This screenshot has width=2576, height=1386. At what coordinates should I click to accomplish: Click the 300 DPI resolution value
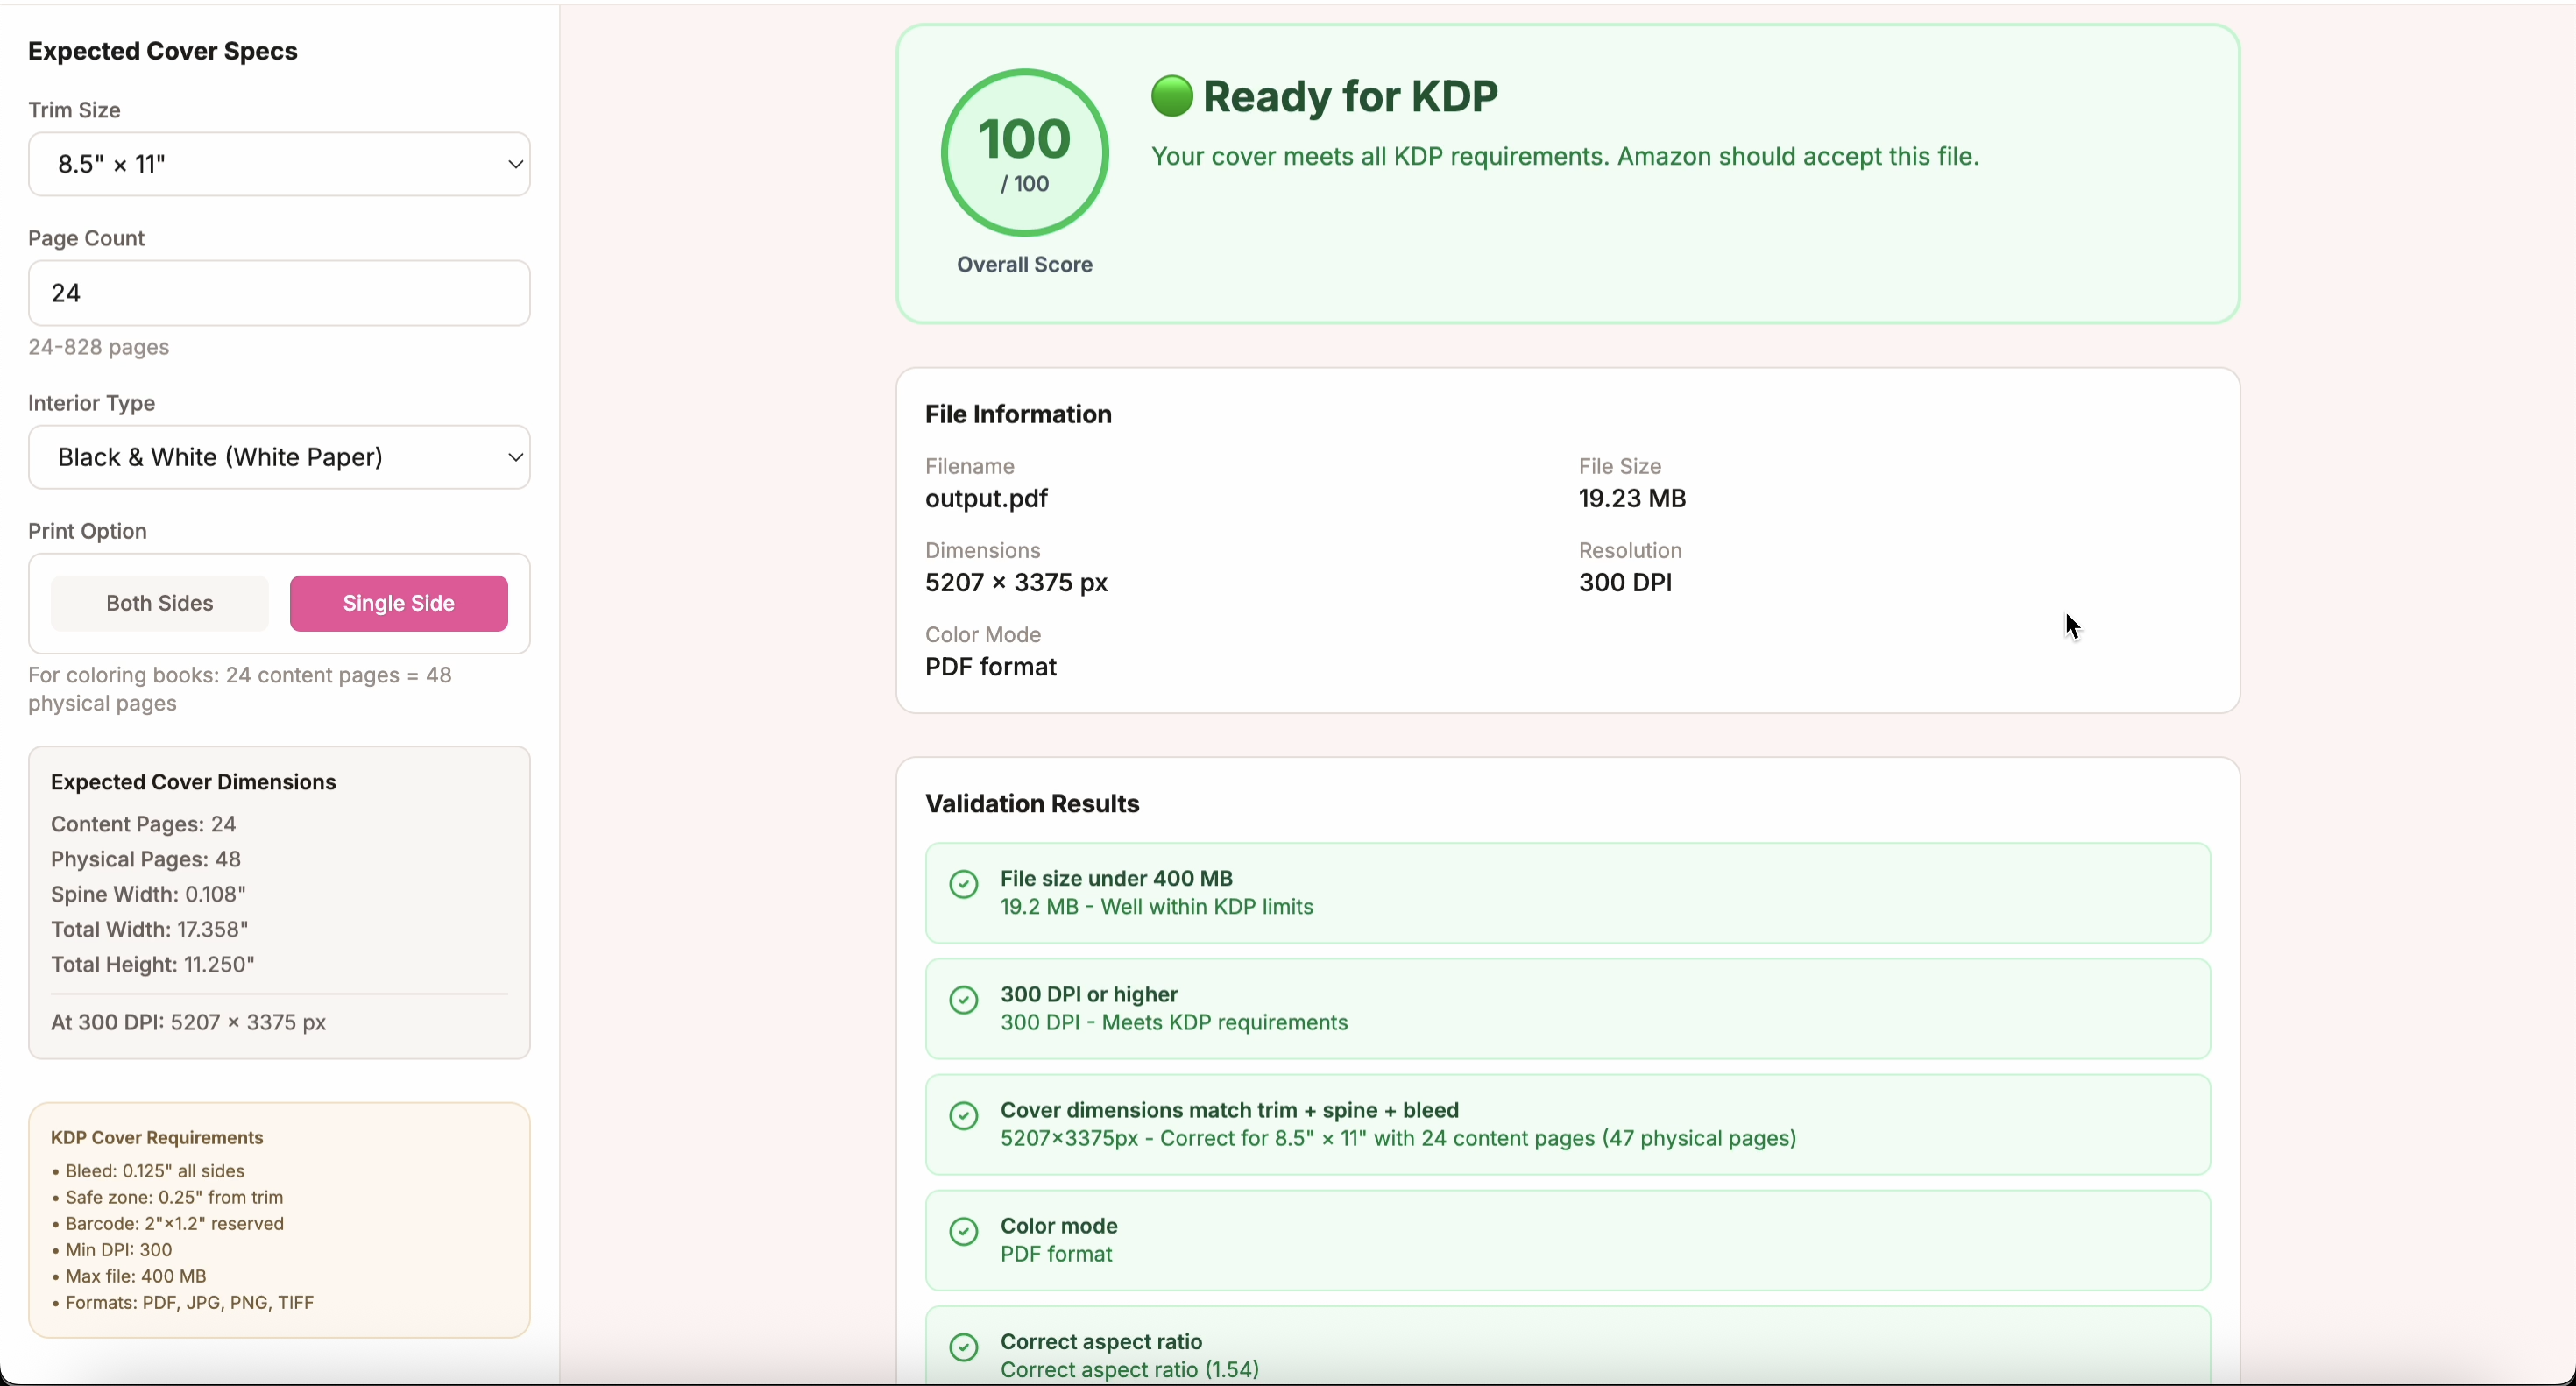point(1625,582)
